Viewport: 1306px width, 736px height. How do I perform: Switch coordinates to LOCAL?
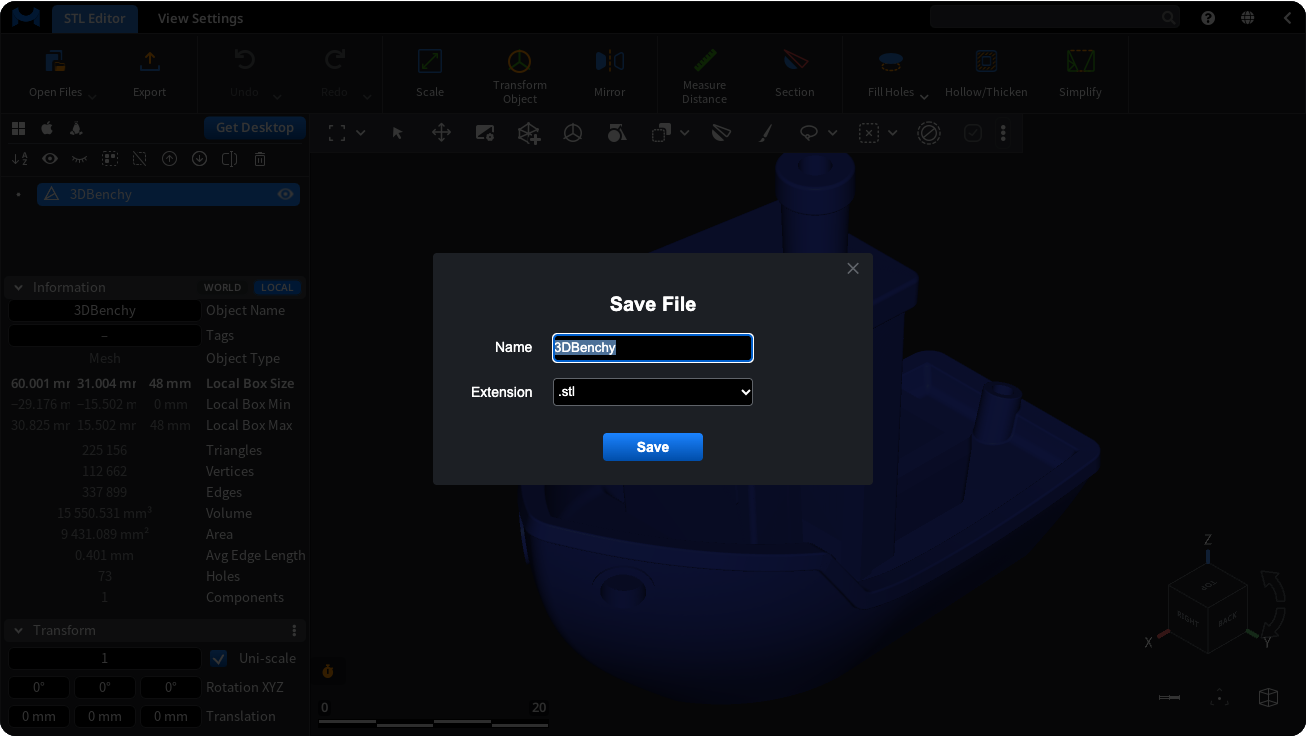277,287
